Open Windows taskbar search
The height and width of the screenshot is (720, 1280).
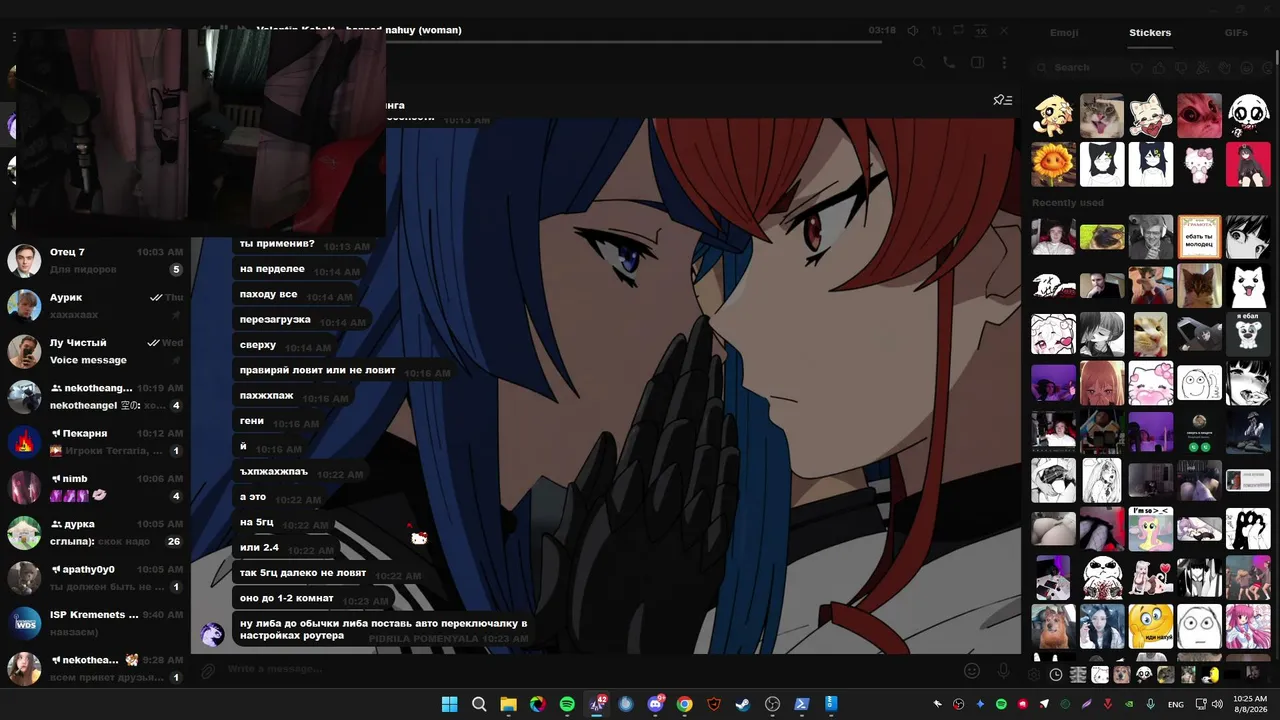[479, 704]
